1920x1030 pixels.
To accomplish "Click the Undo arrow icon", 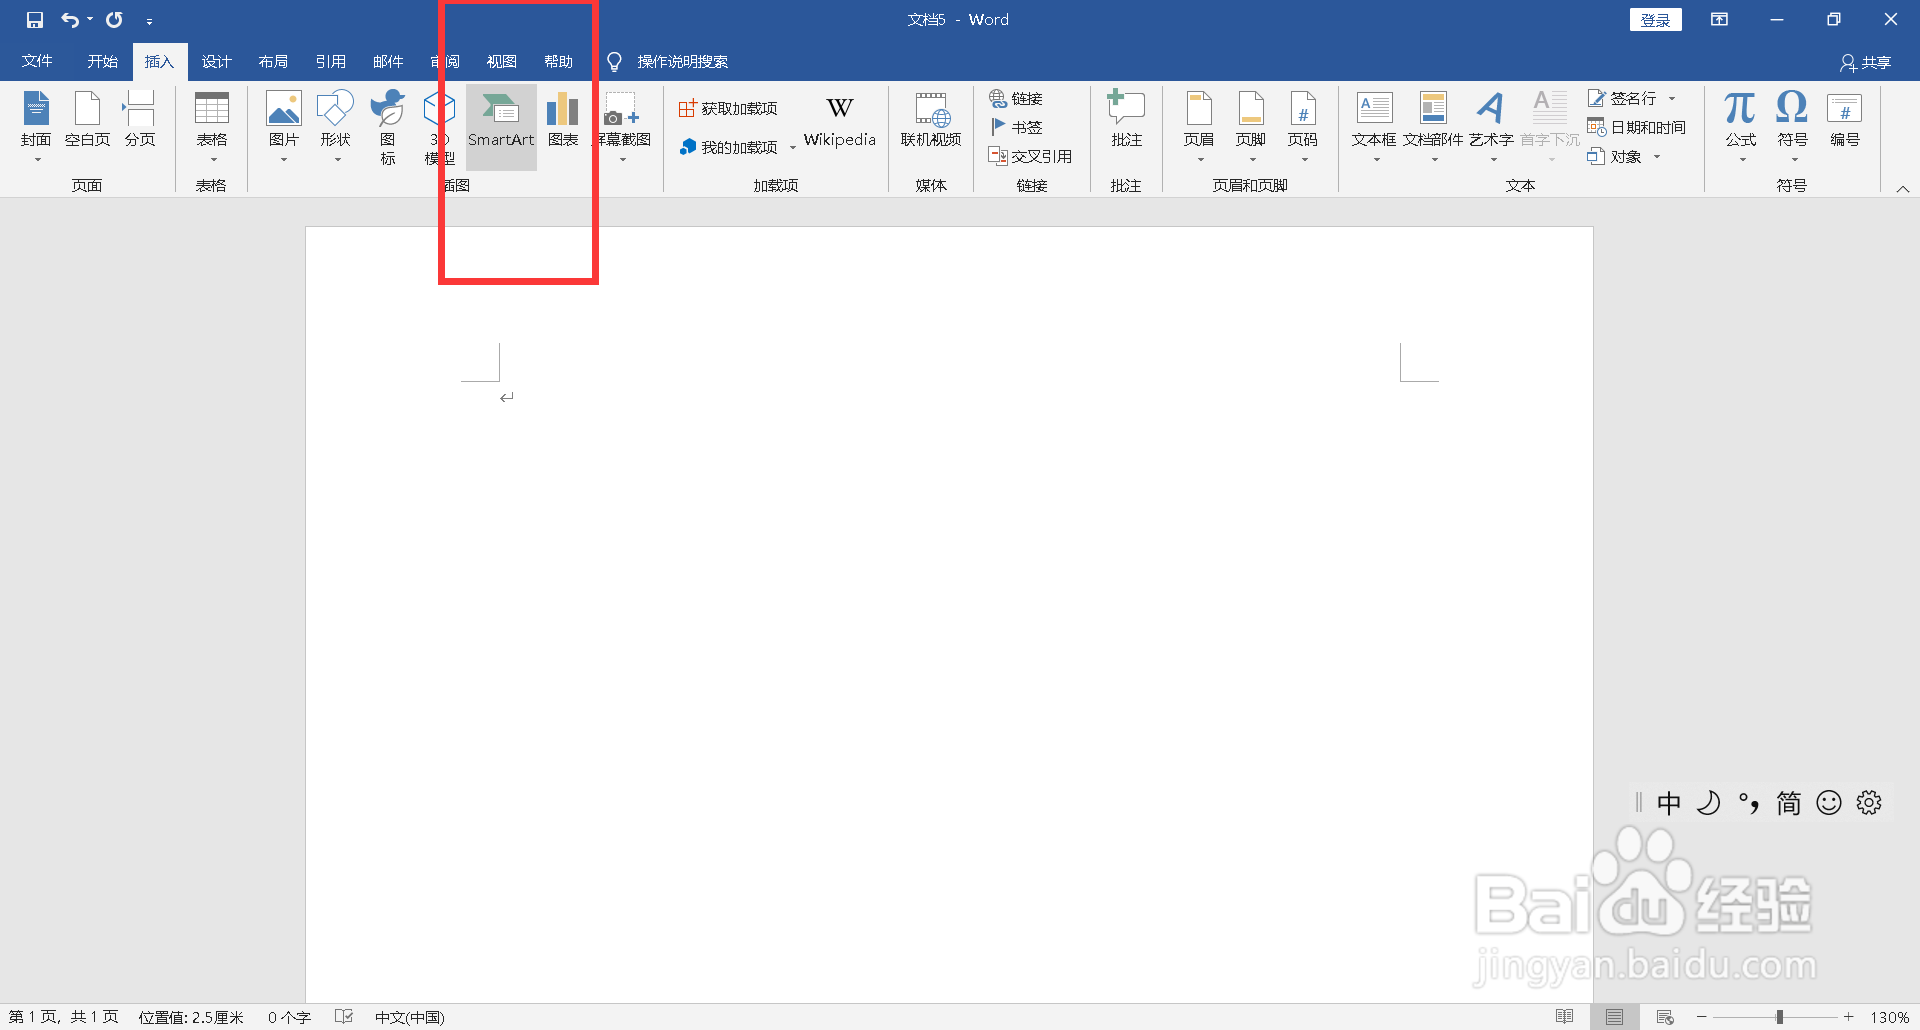I will (69, 20).
